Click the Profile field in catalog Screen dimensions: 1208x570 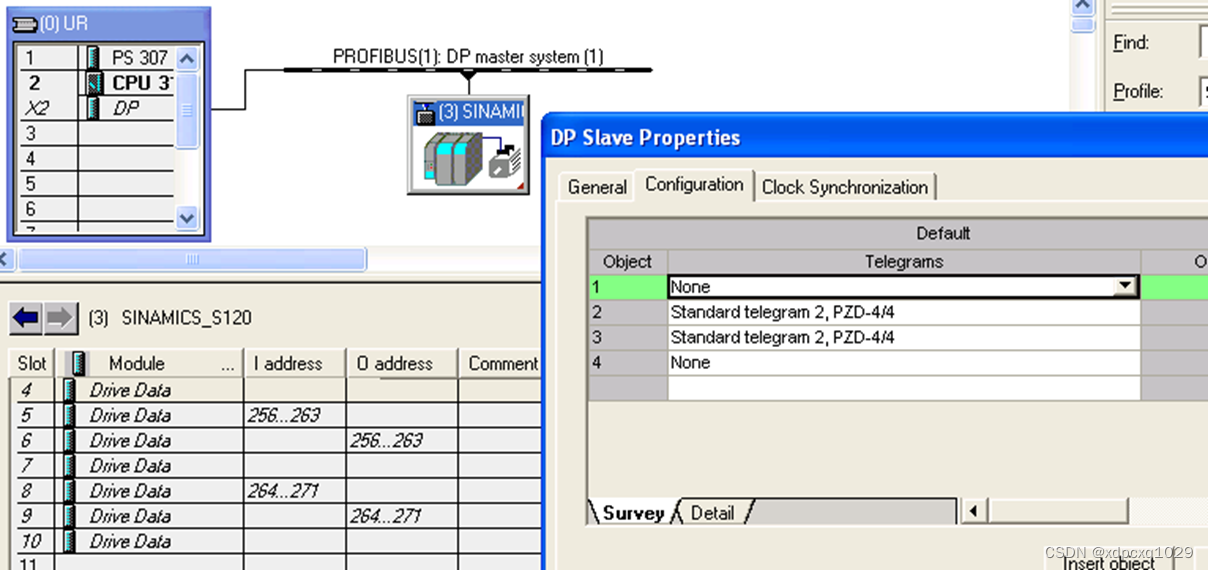(x=1203, y=92)
